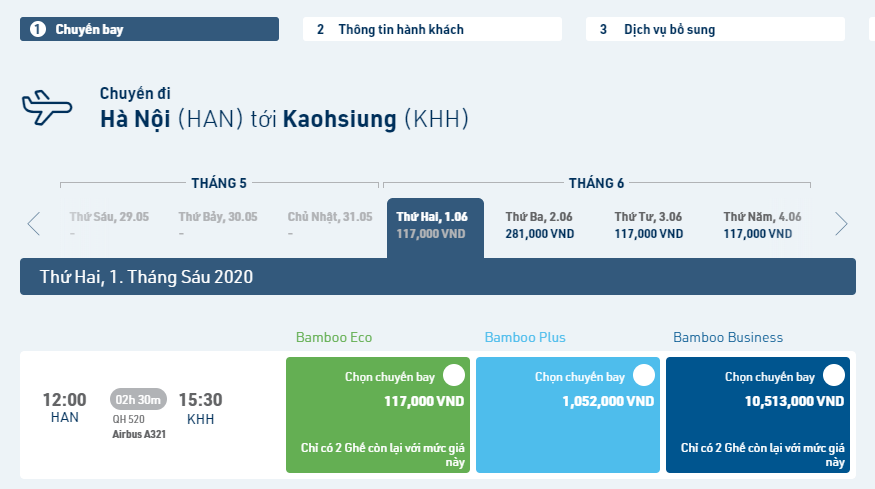Click the 02h 30m duration badge
The image size is (875, 489).
(x=139, y=400)
